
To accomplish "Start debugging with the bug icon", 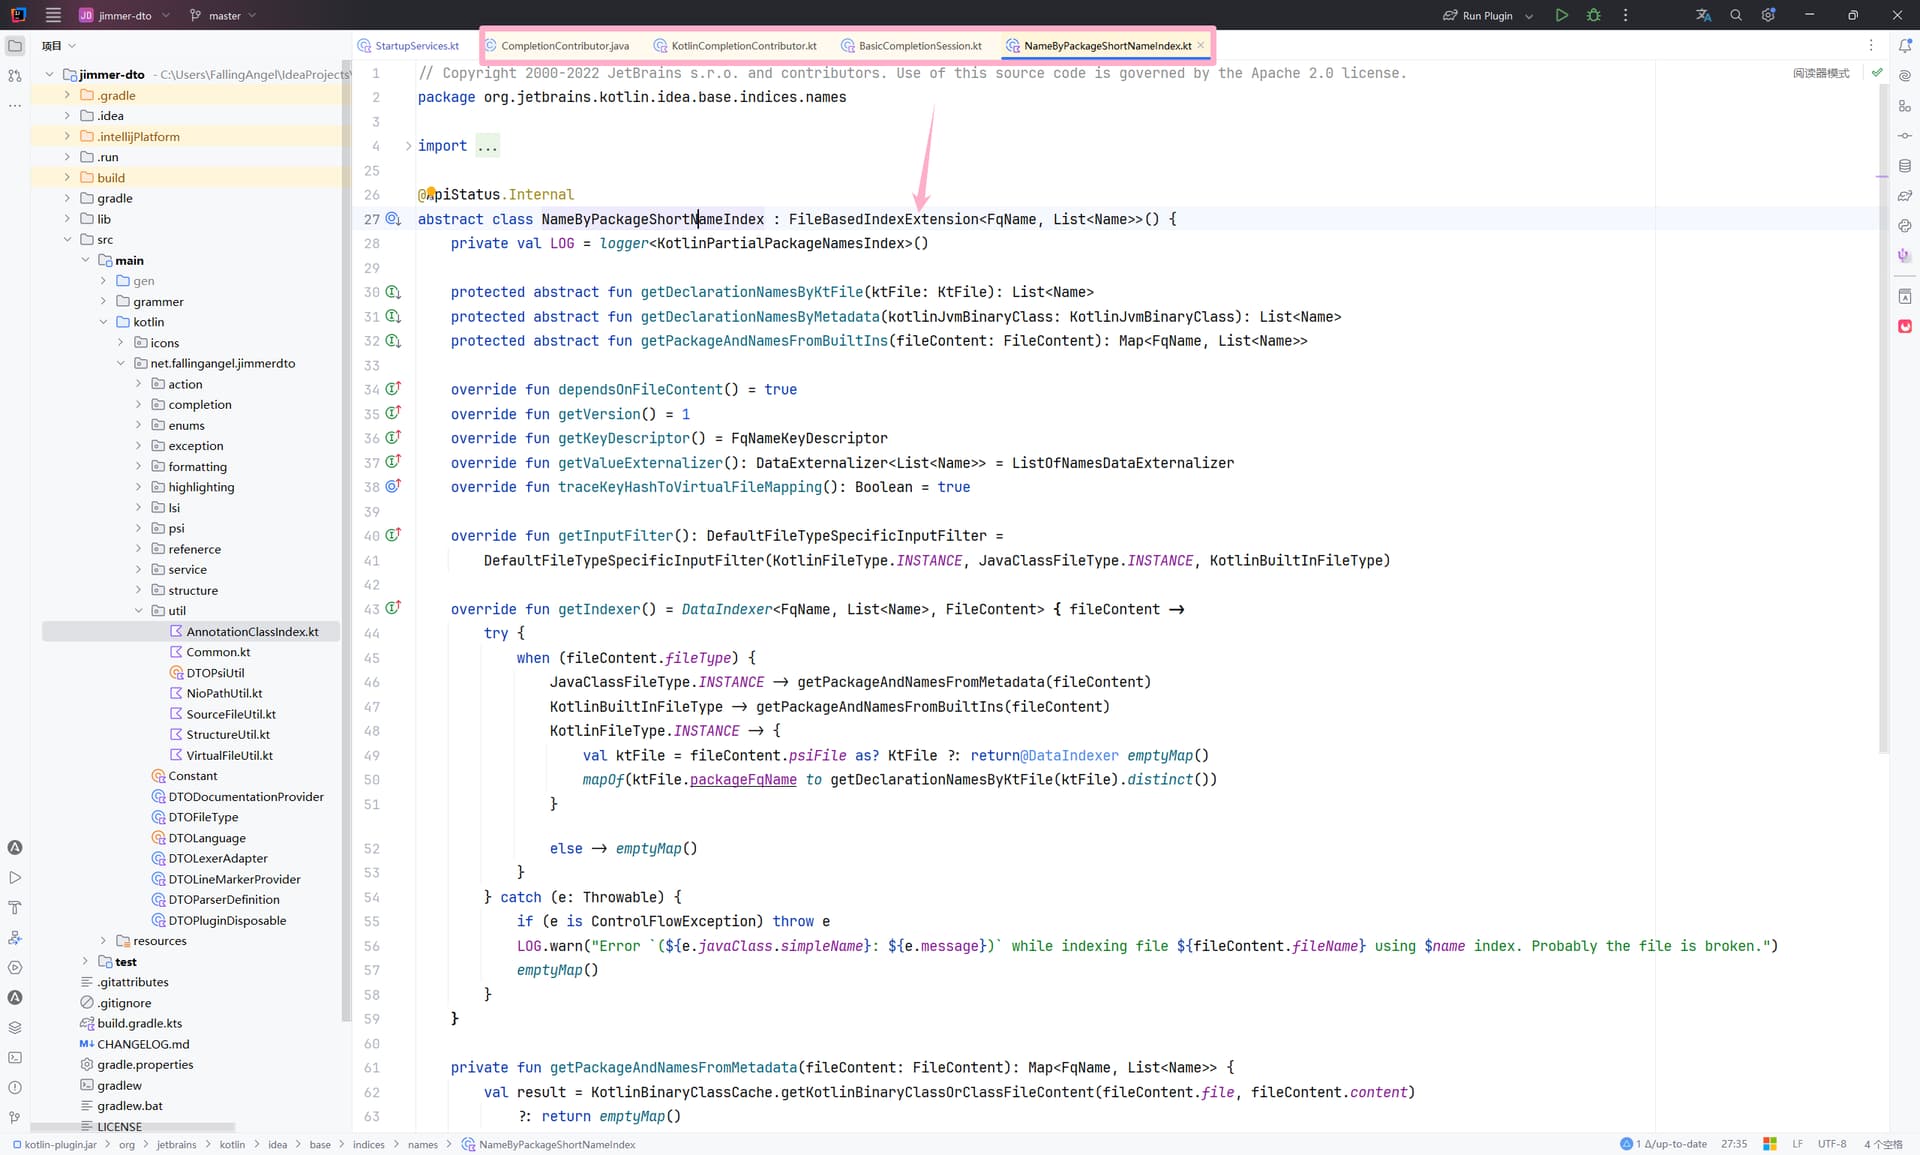I will point(1593,15).
